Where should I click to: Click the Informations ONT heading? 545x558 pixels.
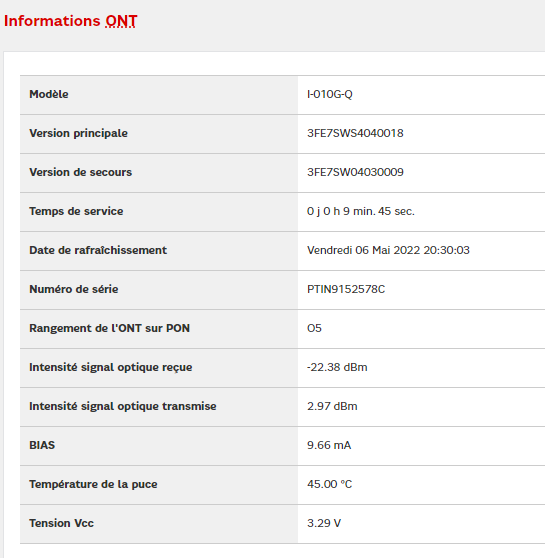point(70,21)
